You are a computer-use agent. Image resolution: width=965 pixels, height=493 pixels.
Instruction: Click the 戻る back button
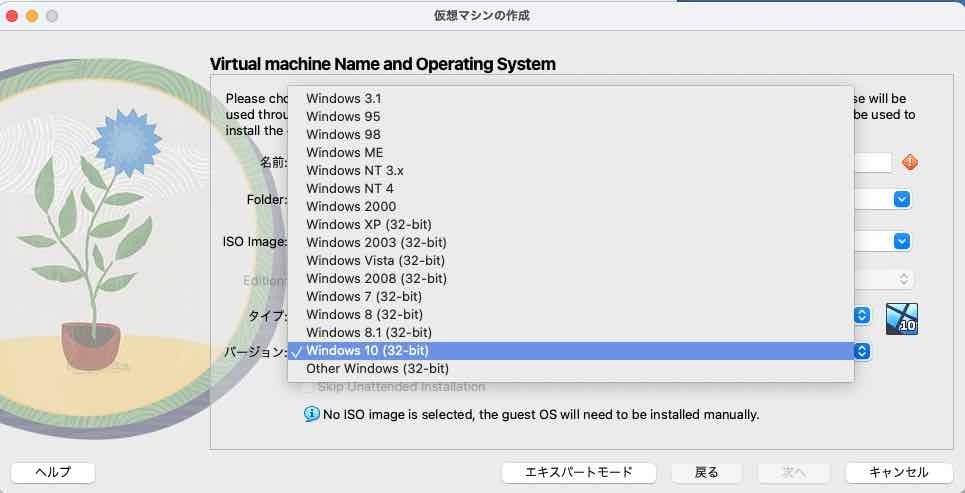pyautogui.click(x=707, y=473)
